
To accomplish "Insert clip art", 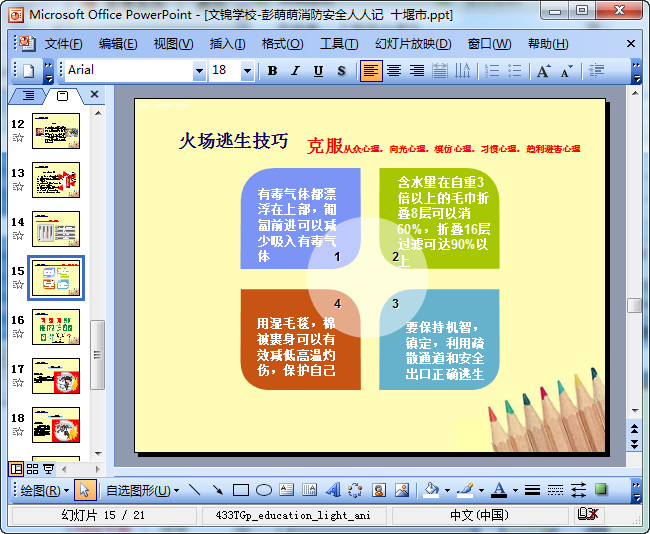I will [x=378, y=490].
